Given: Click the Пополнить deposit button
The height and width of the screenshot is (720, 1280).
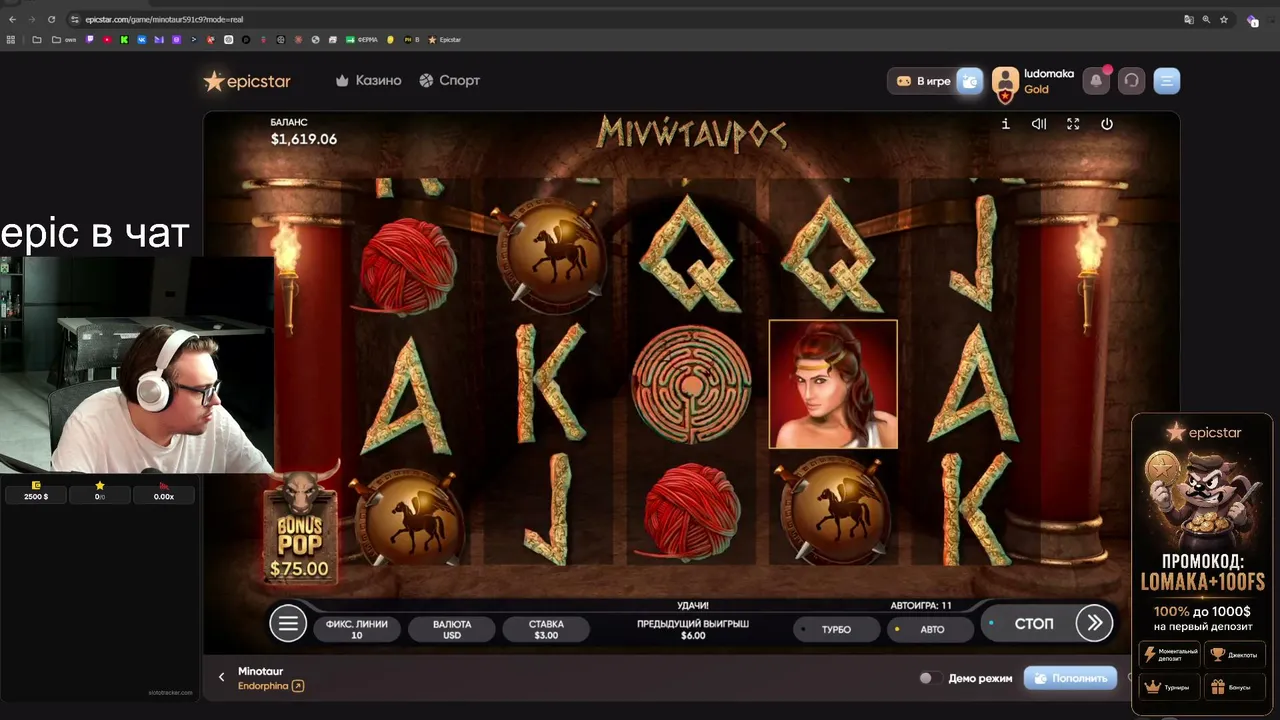Looking at the screenshot, I should (1071, 678).
